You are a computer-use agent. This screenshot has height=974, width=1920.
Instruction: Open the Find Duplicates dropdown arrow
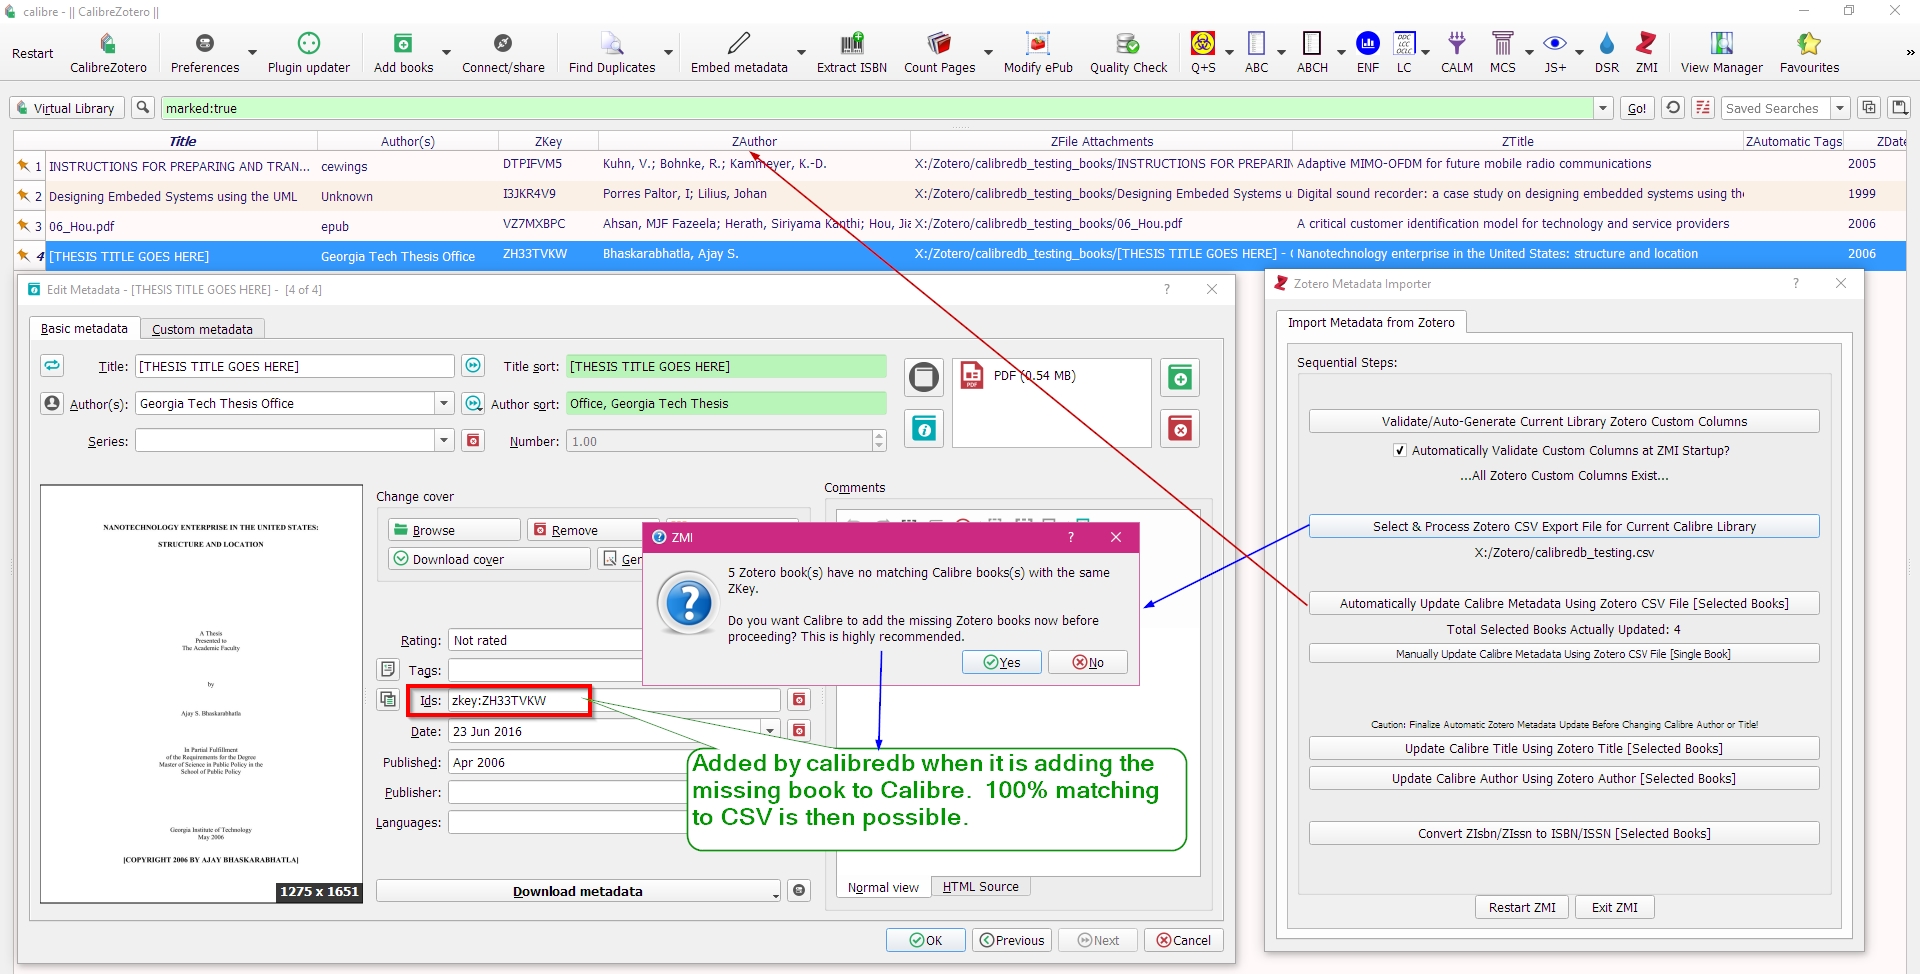[x=668, y=53]
